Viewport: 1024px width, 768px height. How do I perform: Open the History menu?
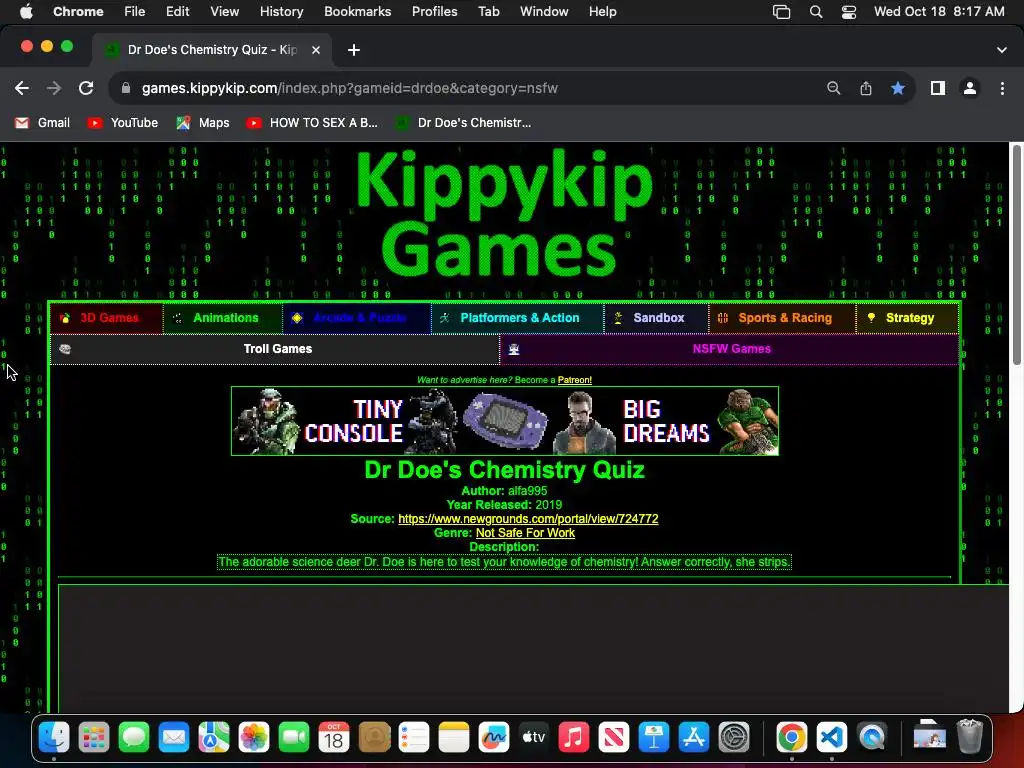coord(281,12)
